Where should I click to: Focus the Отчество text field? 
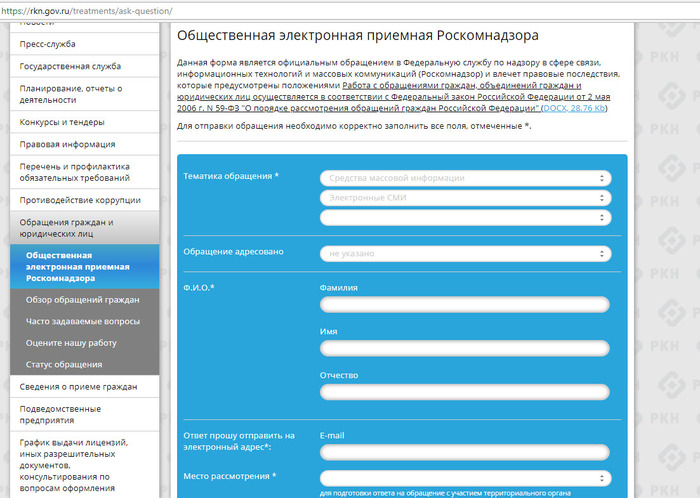coord(465,392)
